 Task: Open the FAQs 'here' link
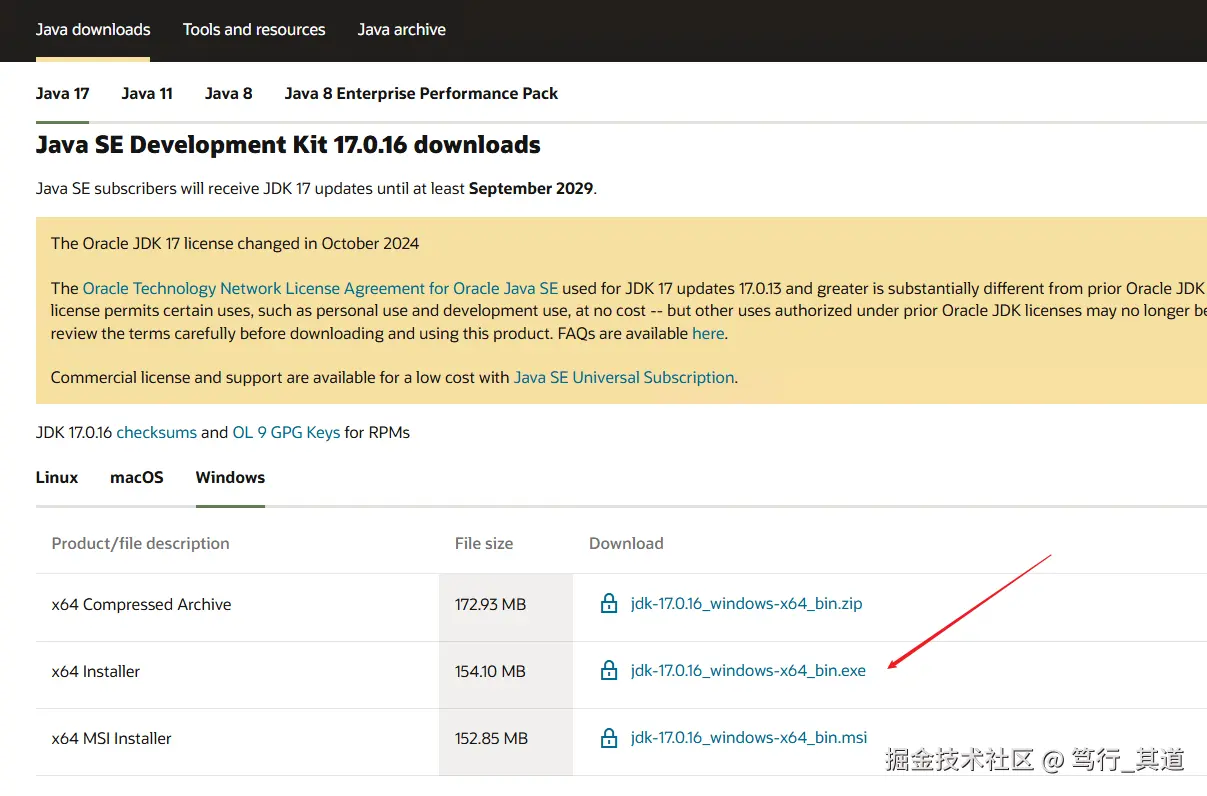tap(708, 333)
